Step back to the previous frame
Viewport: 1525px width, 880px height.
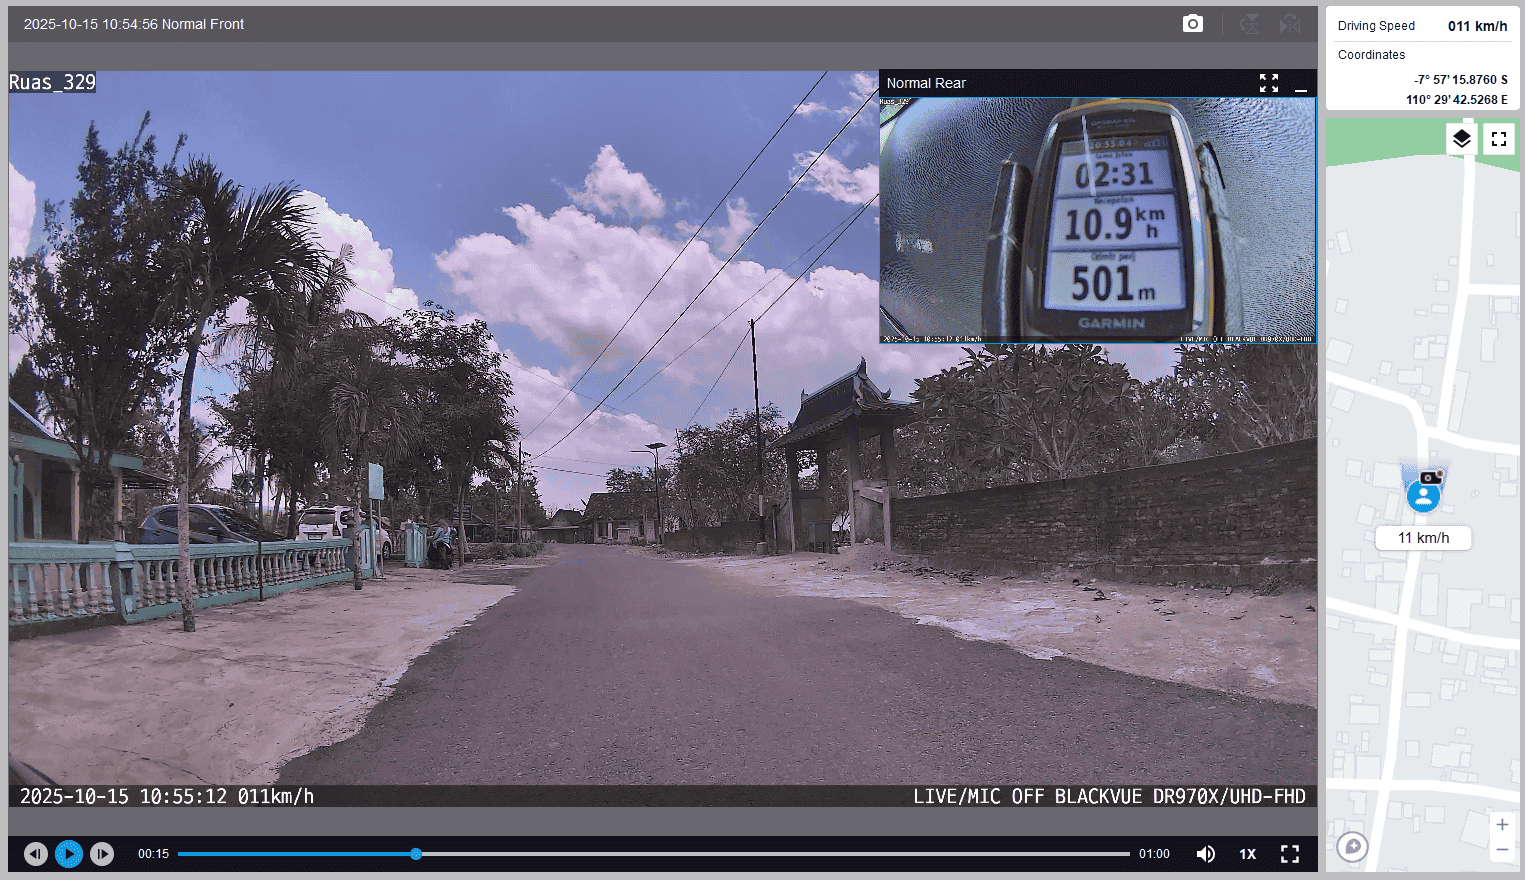[x=36, y=854]
